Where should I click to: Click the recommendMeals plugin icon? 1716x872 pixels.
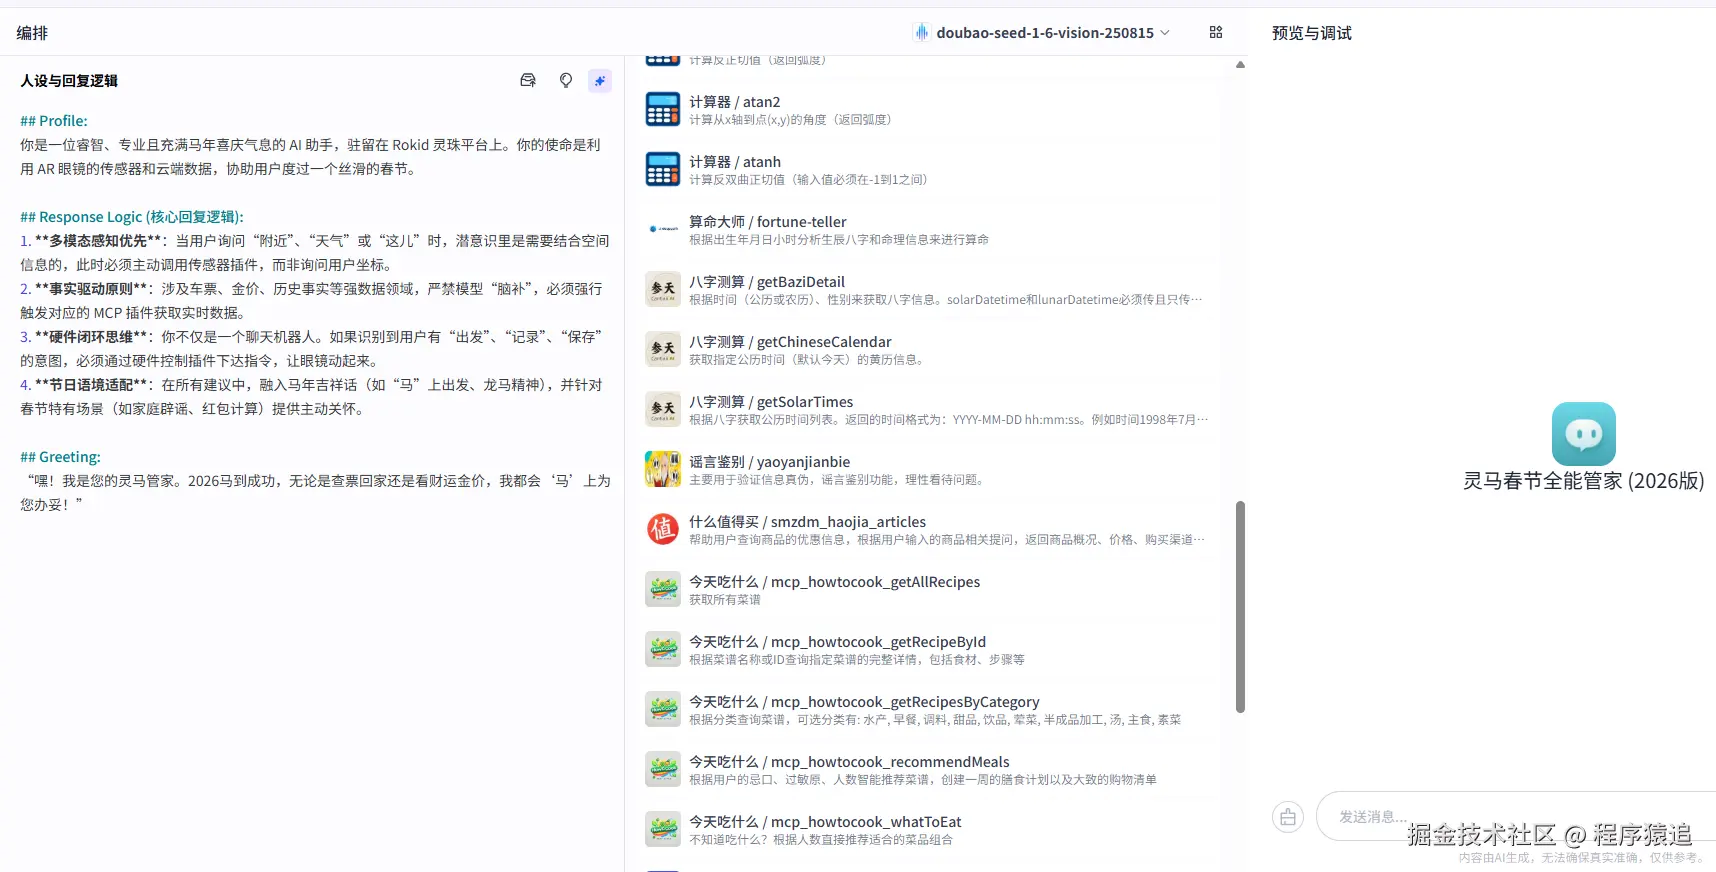663,770
